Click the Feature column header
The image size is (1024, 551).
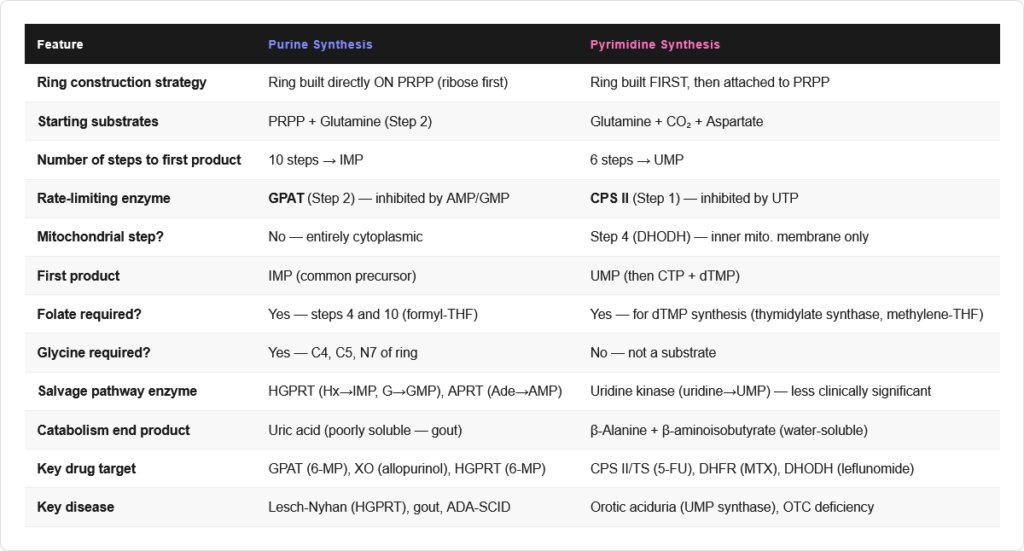(x=60, y=45)
